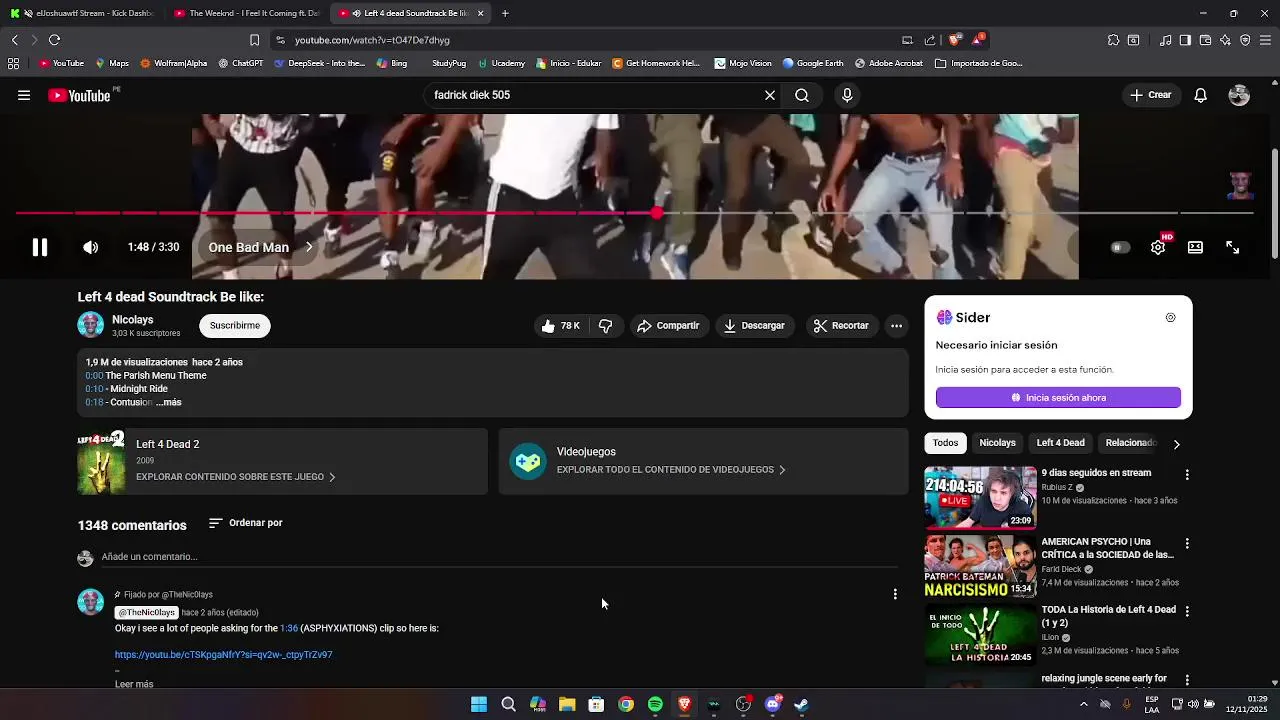Jump to 0:18 Contusion timestamp
1280x720 pixels.
94,402
